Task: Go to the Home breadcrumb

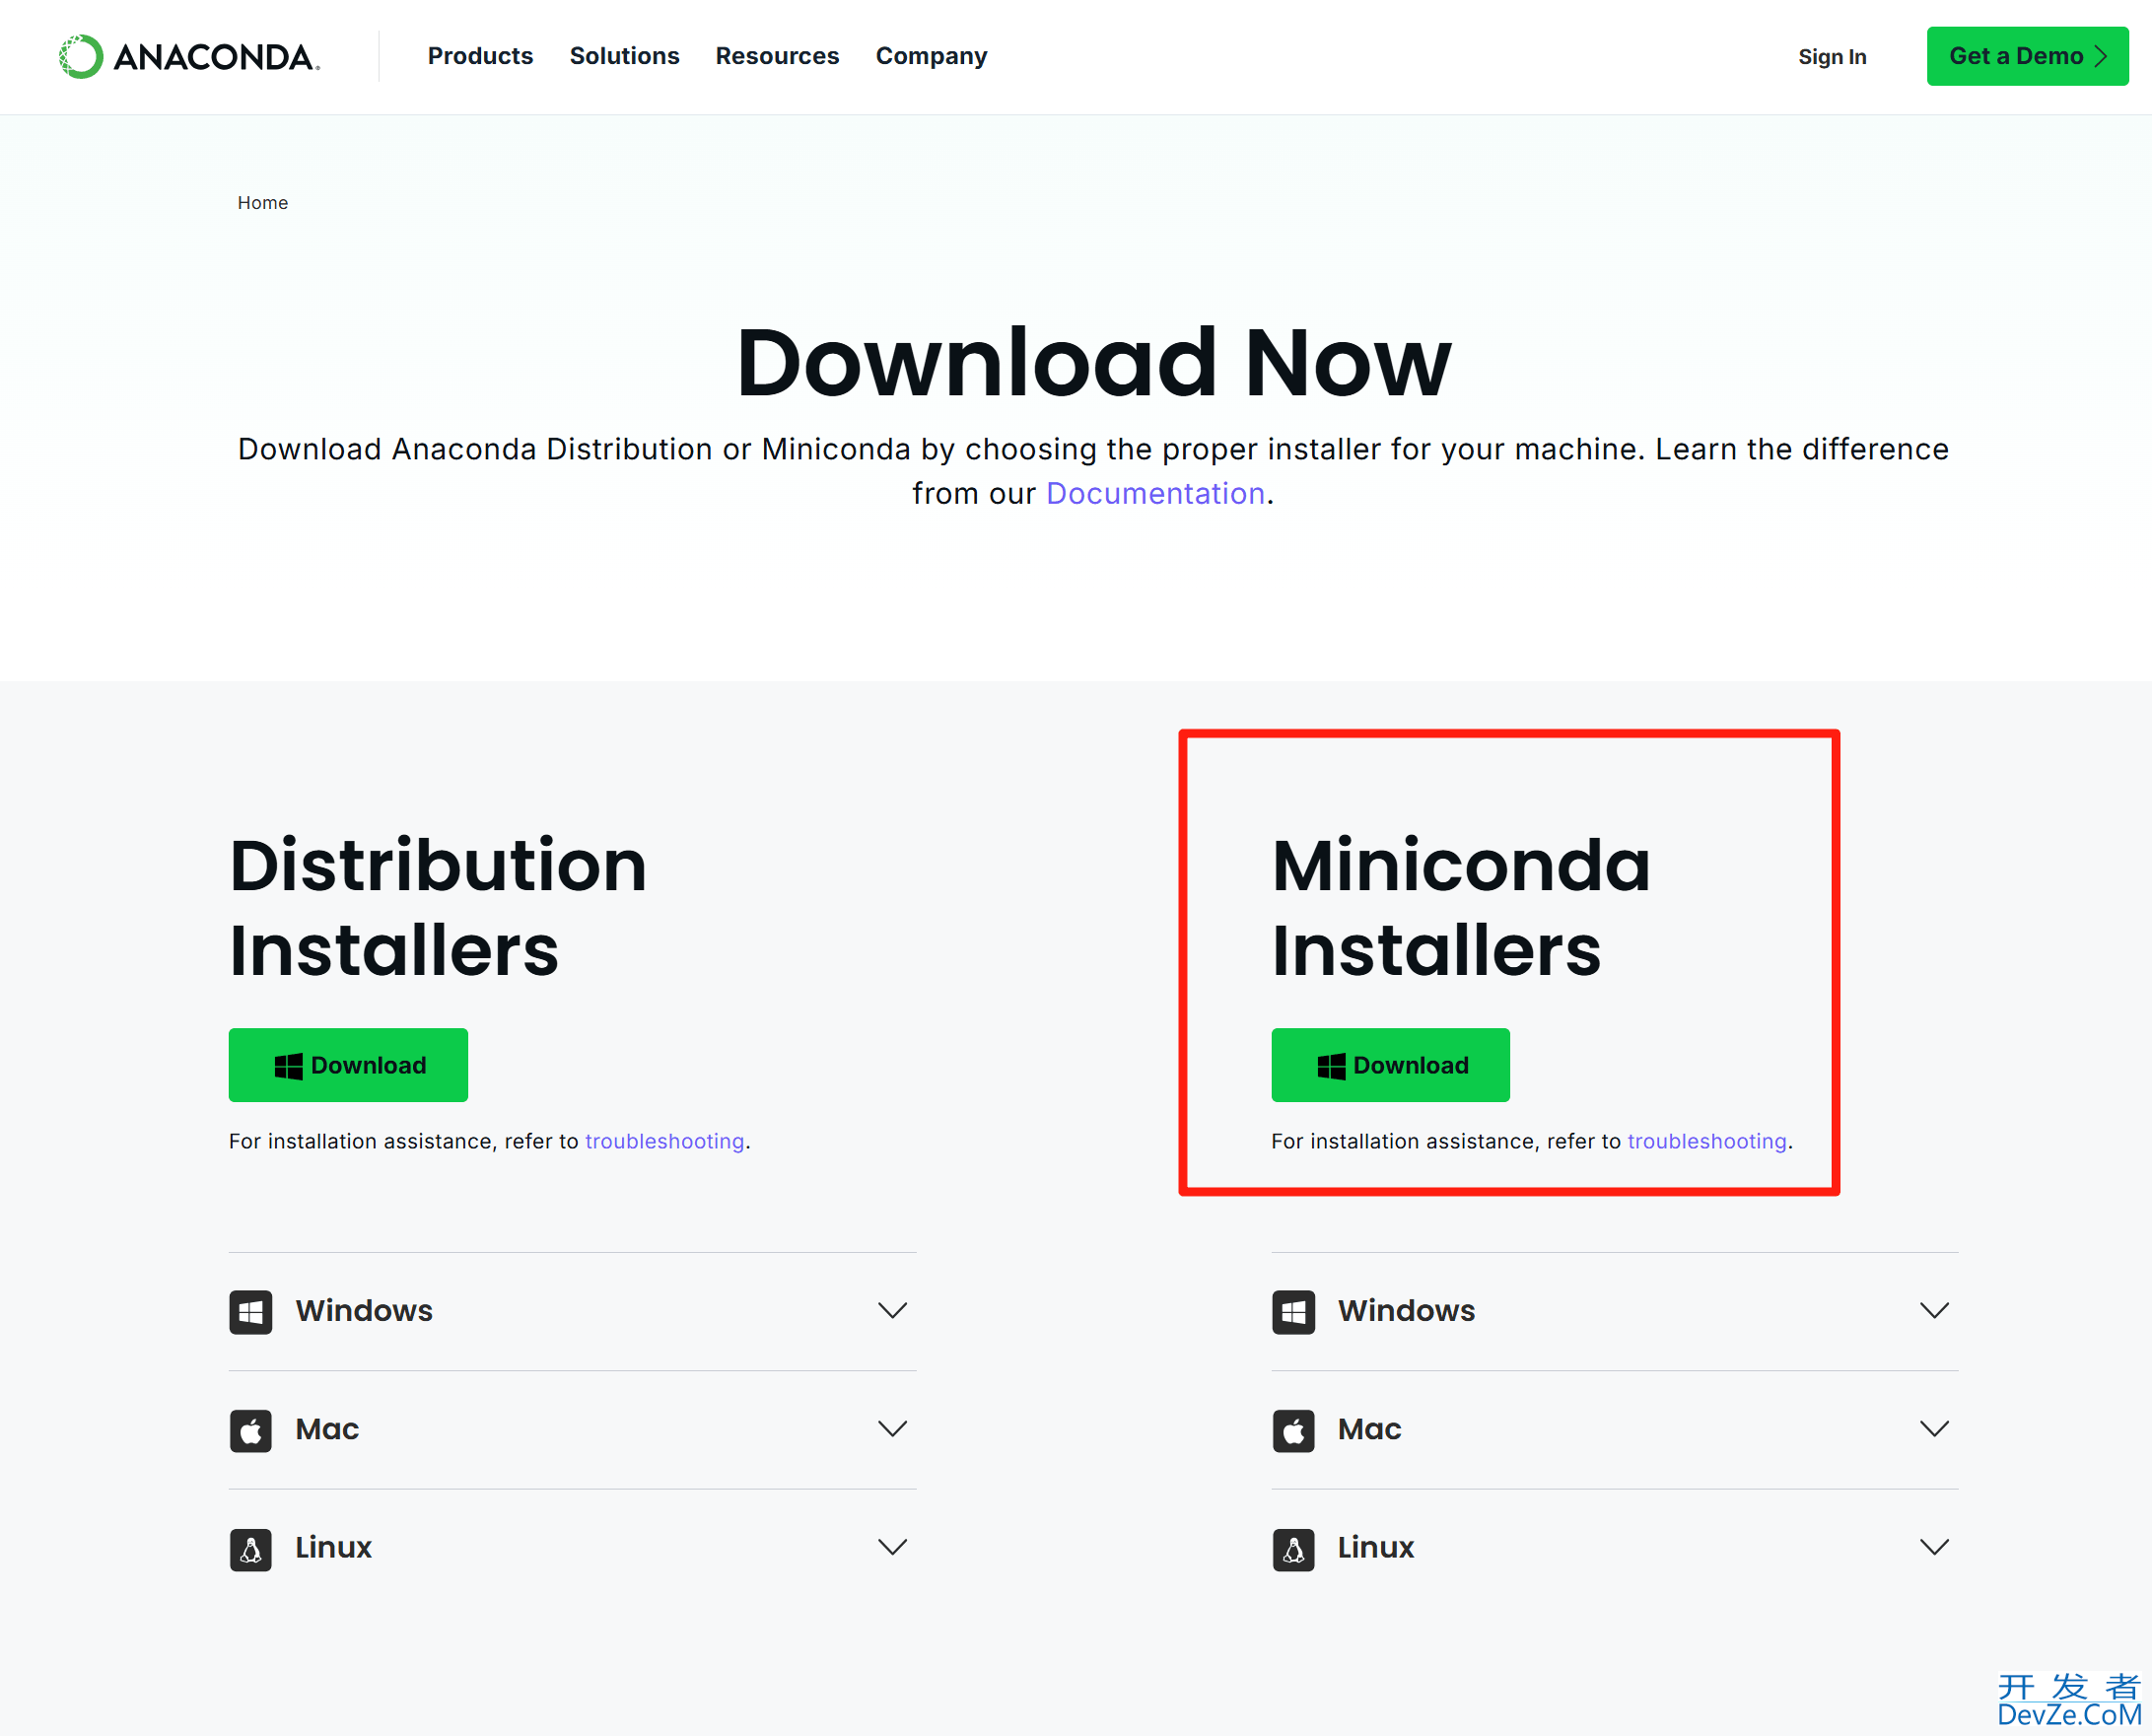Action: (263, 203)
